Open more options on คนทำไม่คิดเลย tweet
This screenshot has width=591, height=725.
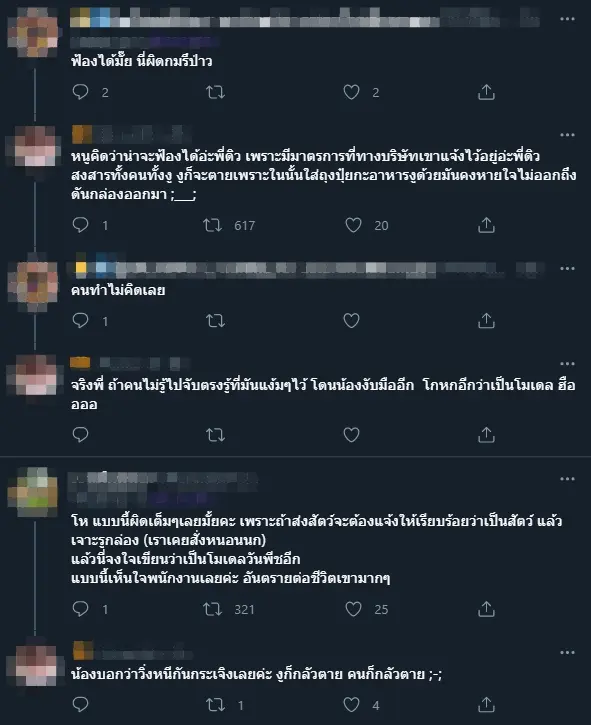[567, 268]
